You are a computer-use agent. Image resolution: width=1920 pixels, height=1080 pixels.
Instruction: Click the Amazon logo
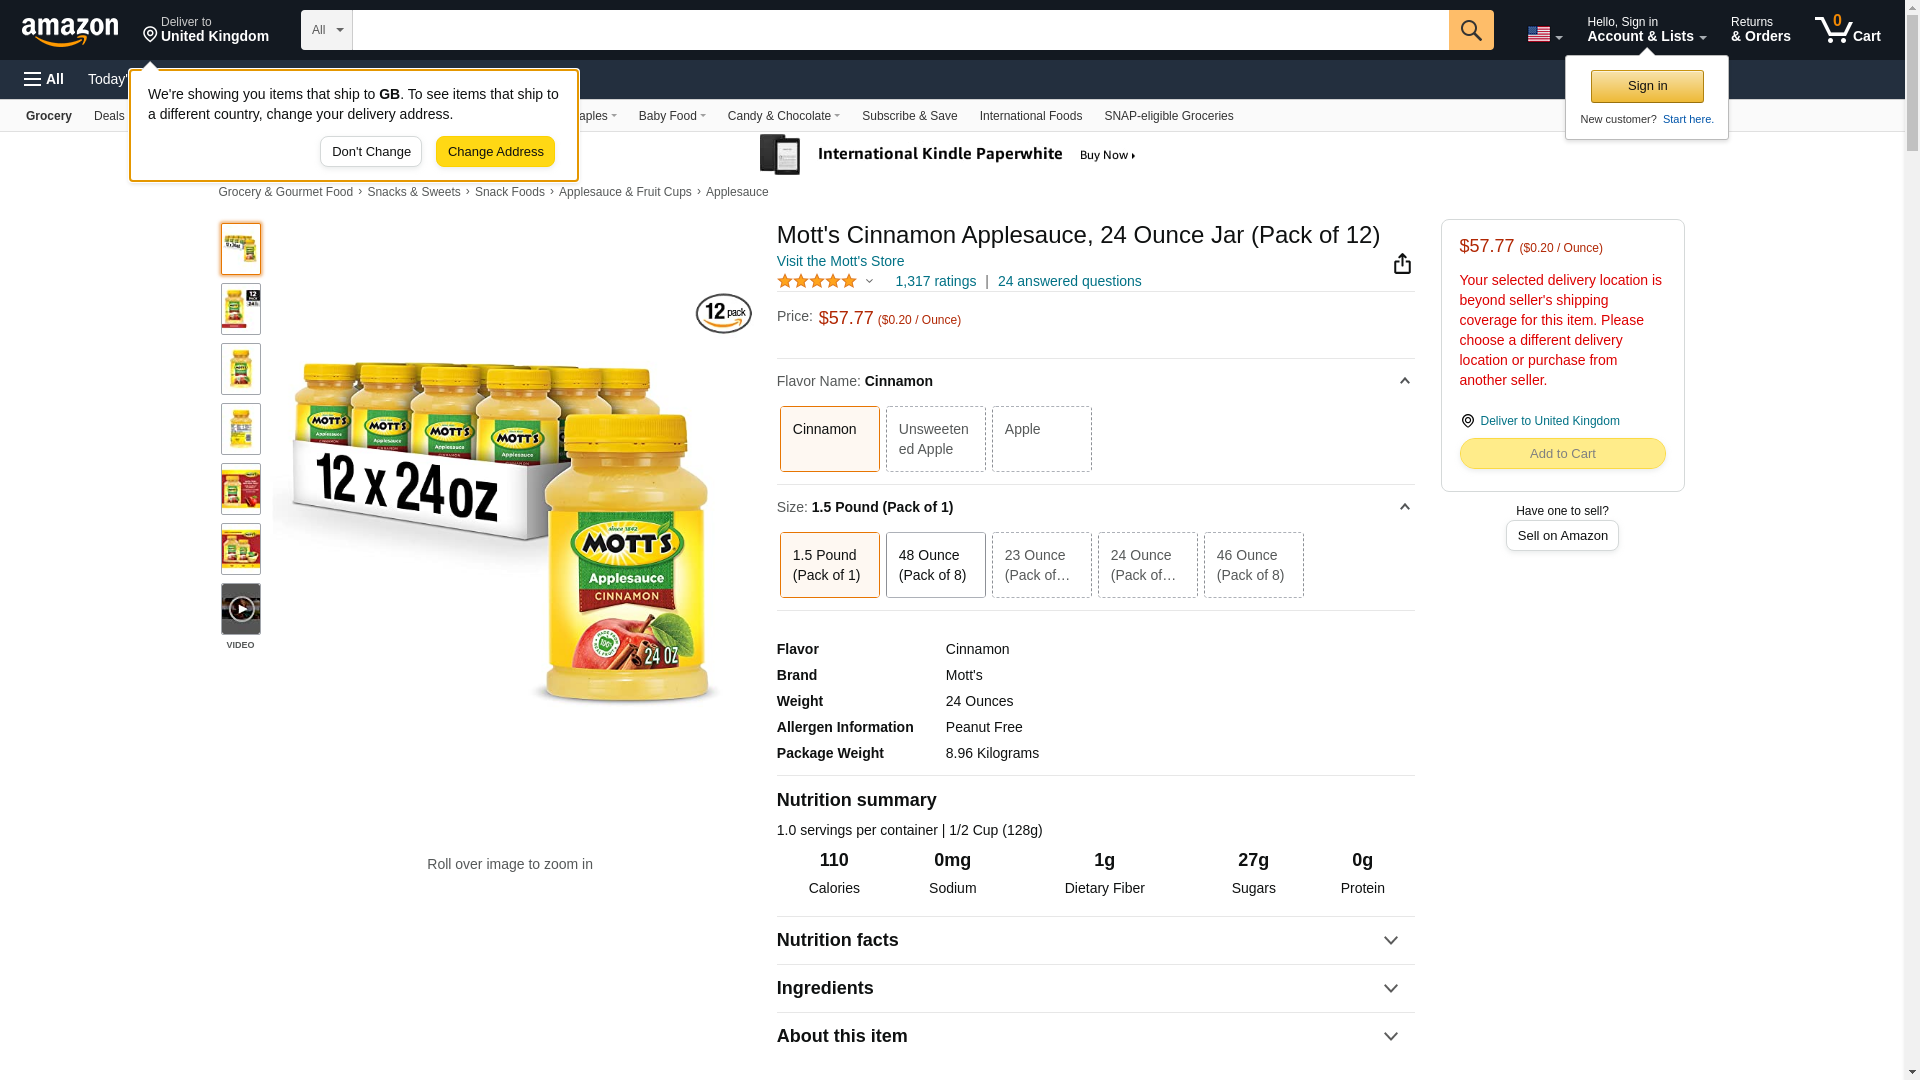pos(70,31)
